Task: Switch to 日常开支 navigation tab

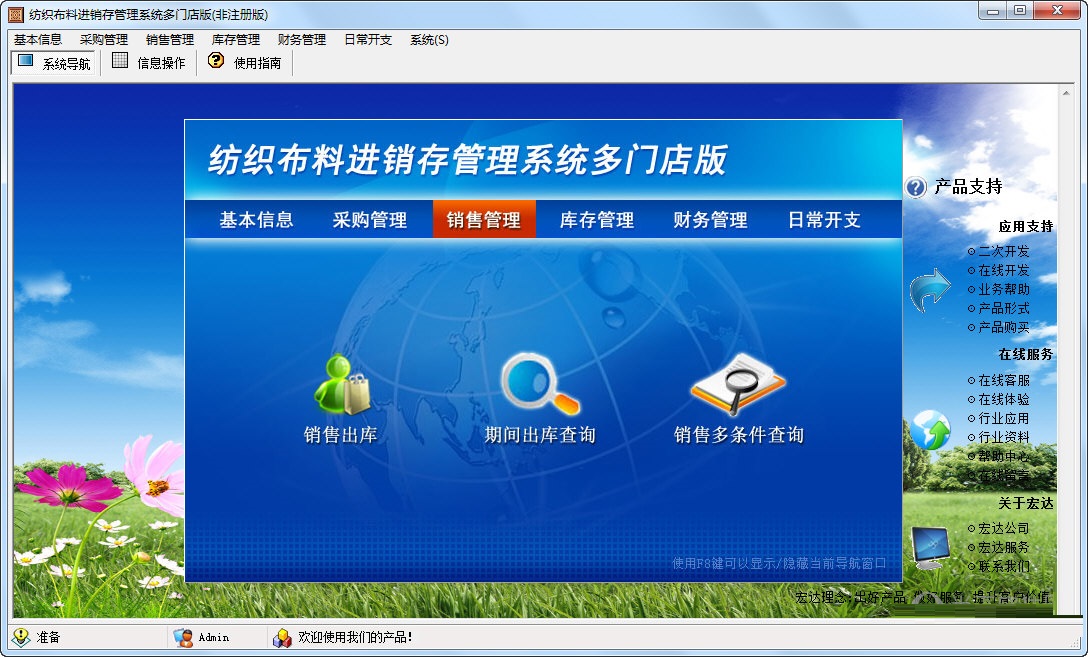Action: tap(824, 220)
